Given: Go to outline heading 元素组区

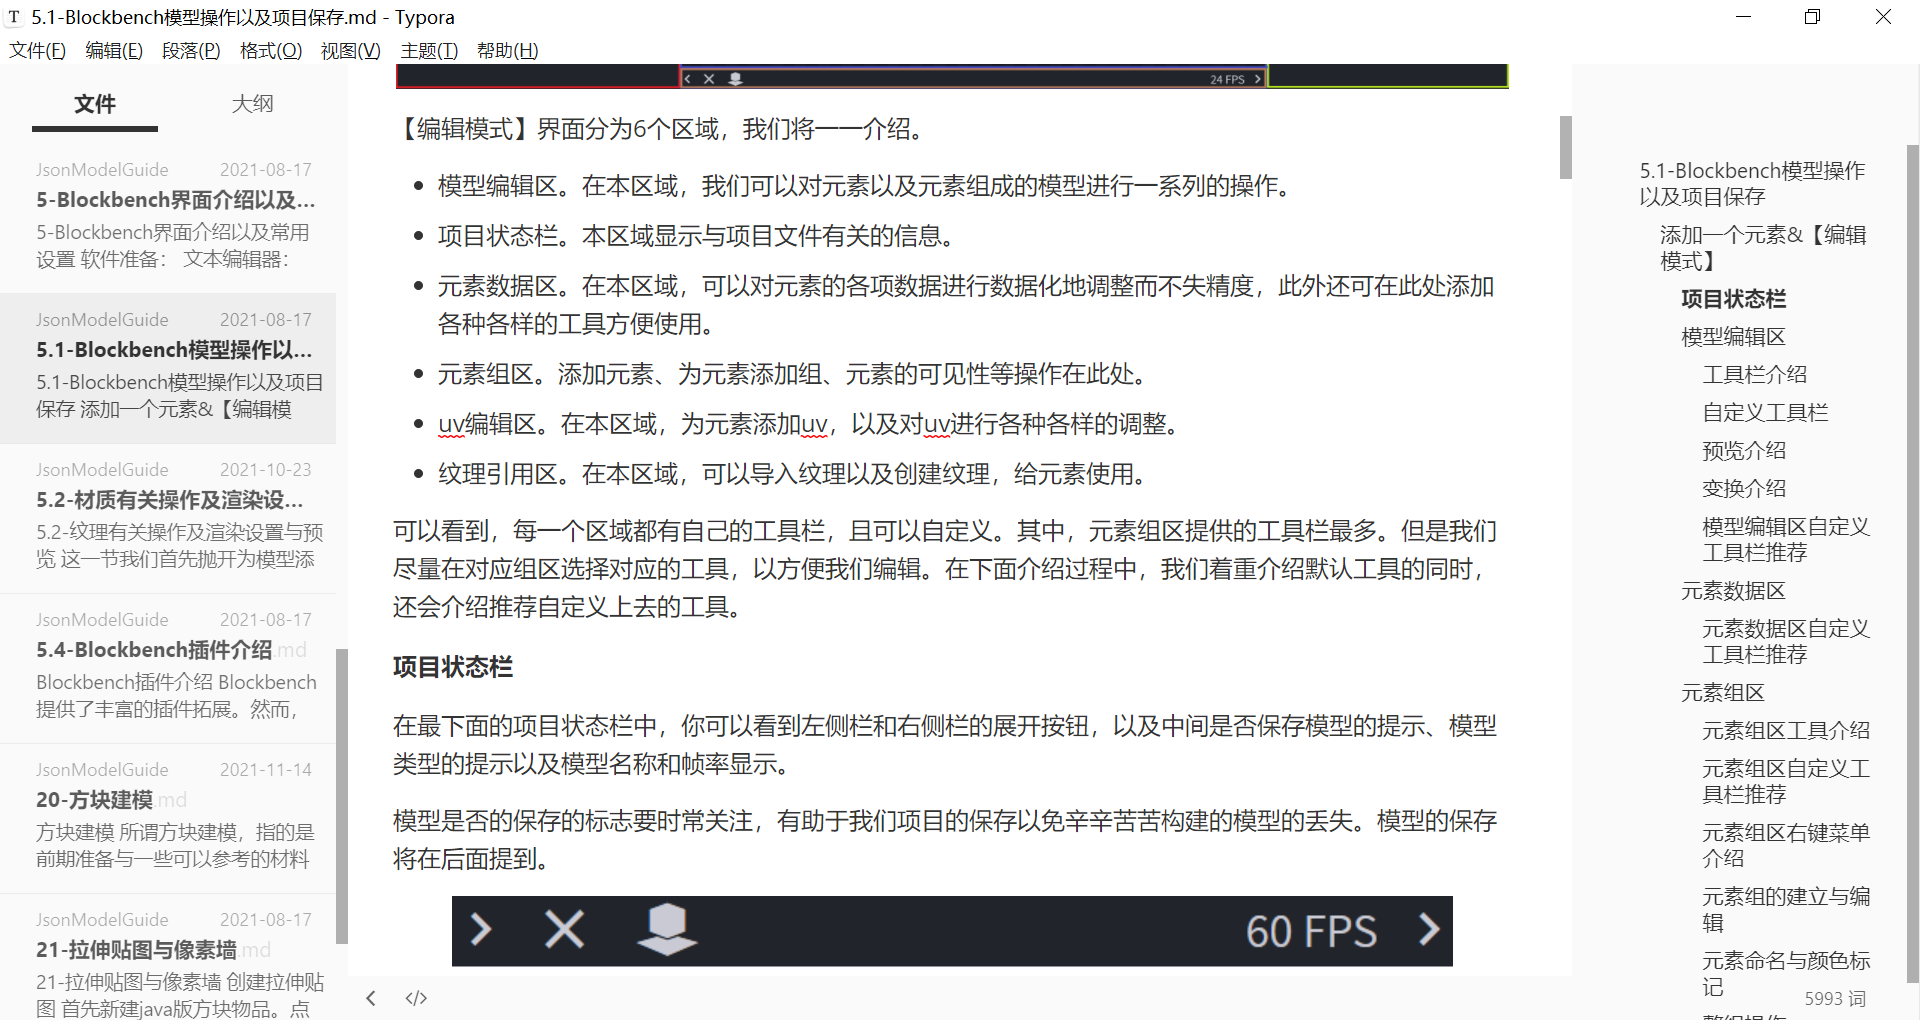Looking at the screenshot, I should pyautogui.click(x=1722, y=693).
